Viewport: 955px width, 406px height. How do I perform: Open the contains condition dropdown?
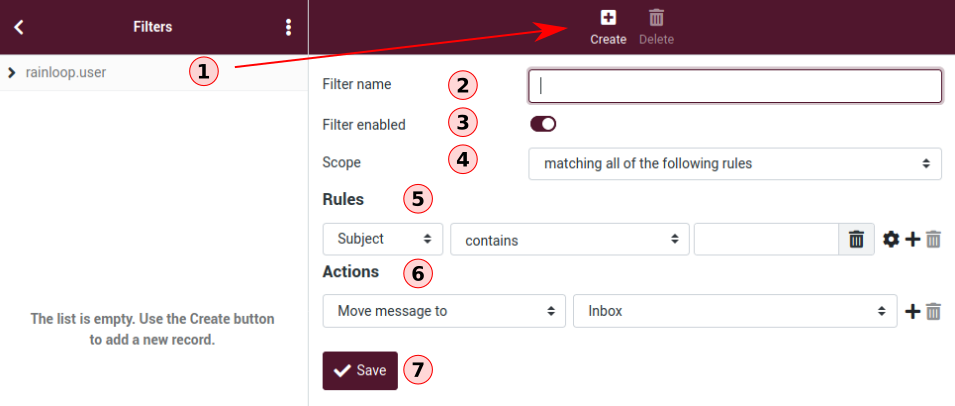point(570,239)
